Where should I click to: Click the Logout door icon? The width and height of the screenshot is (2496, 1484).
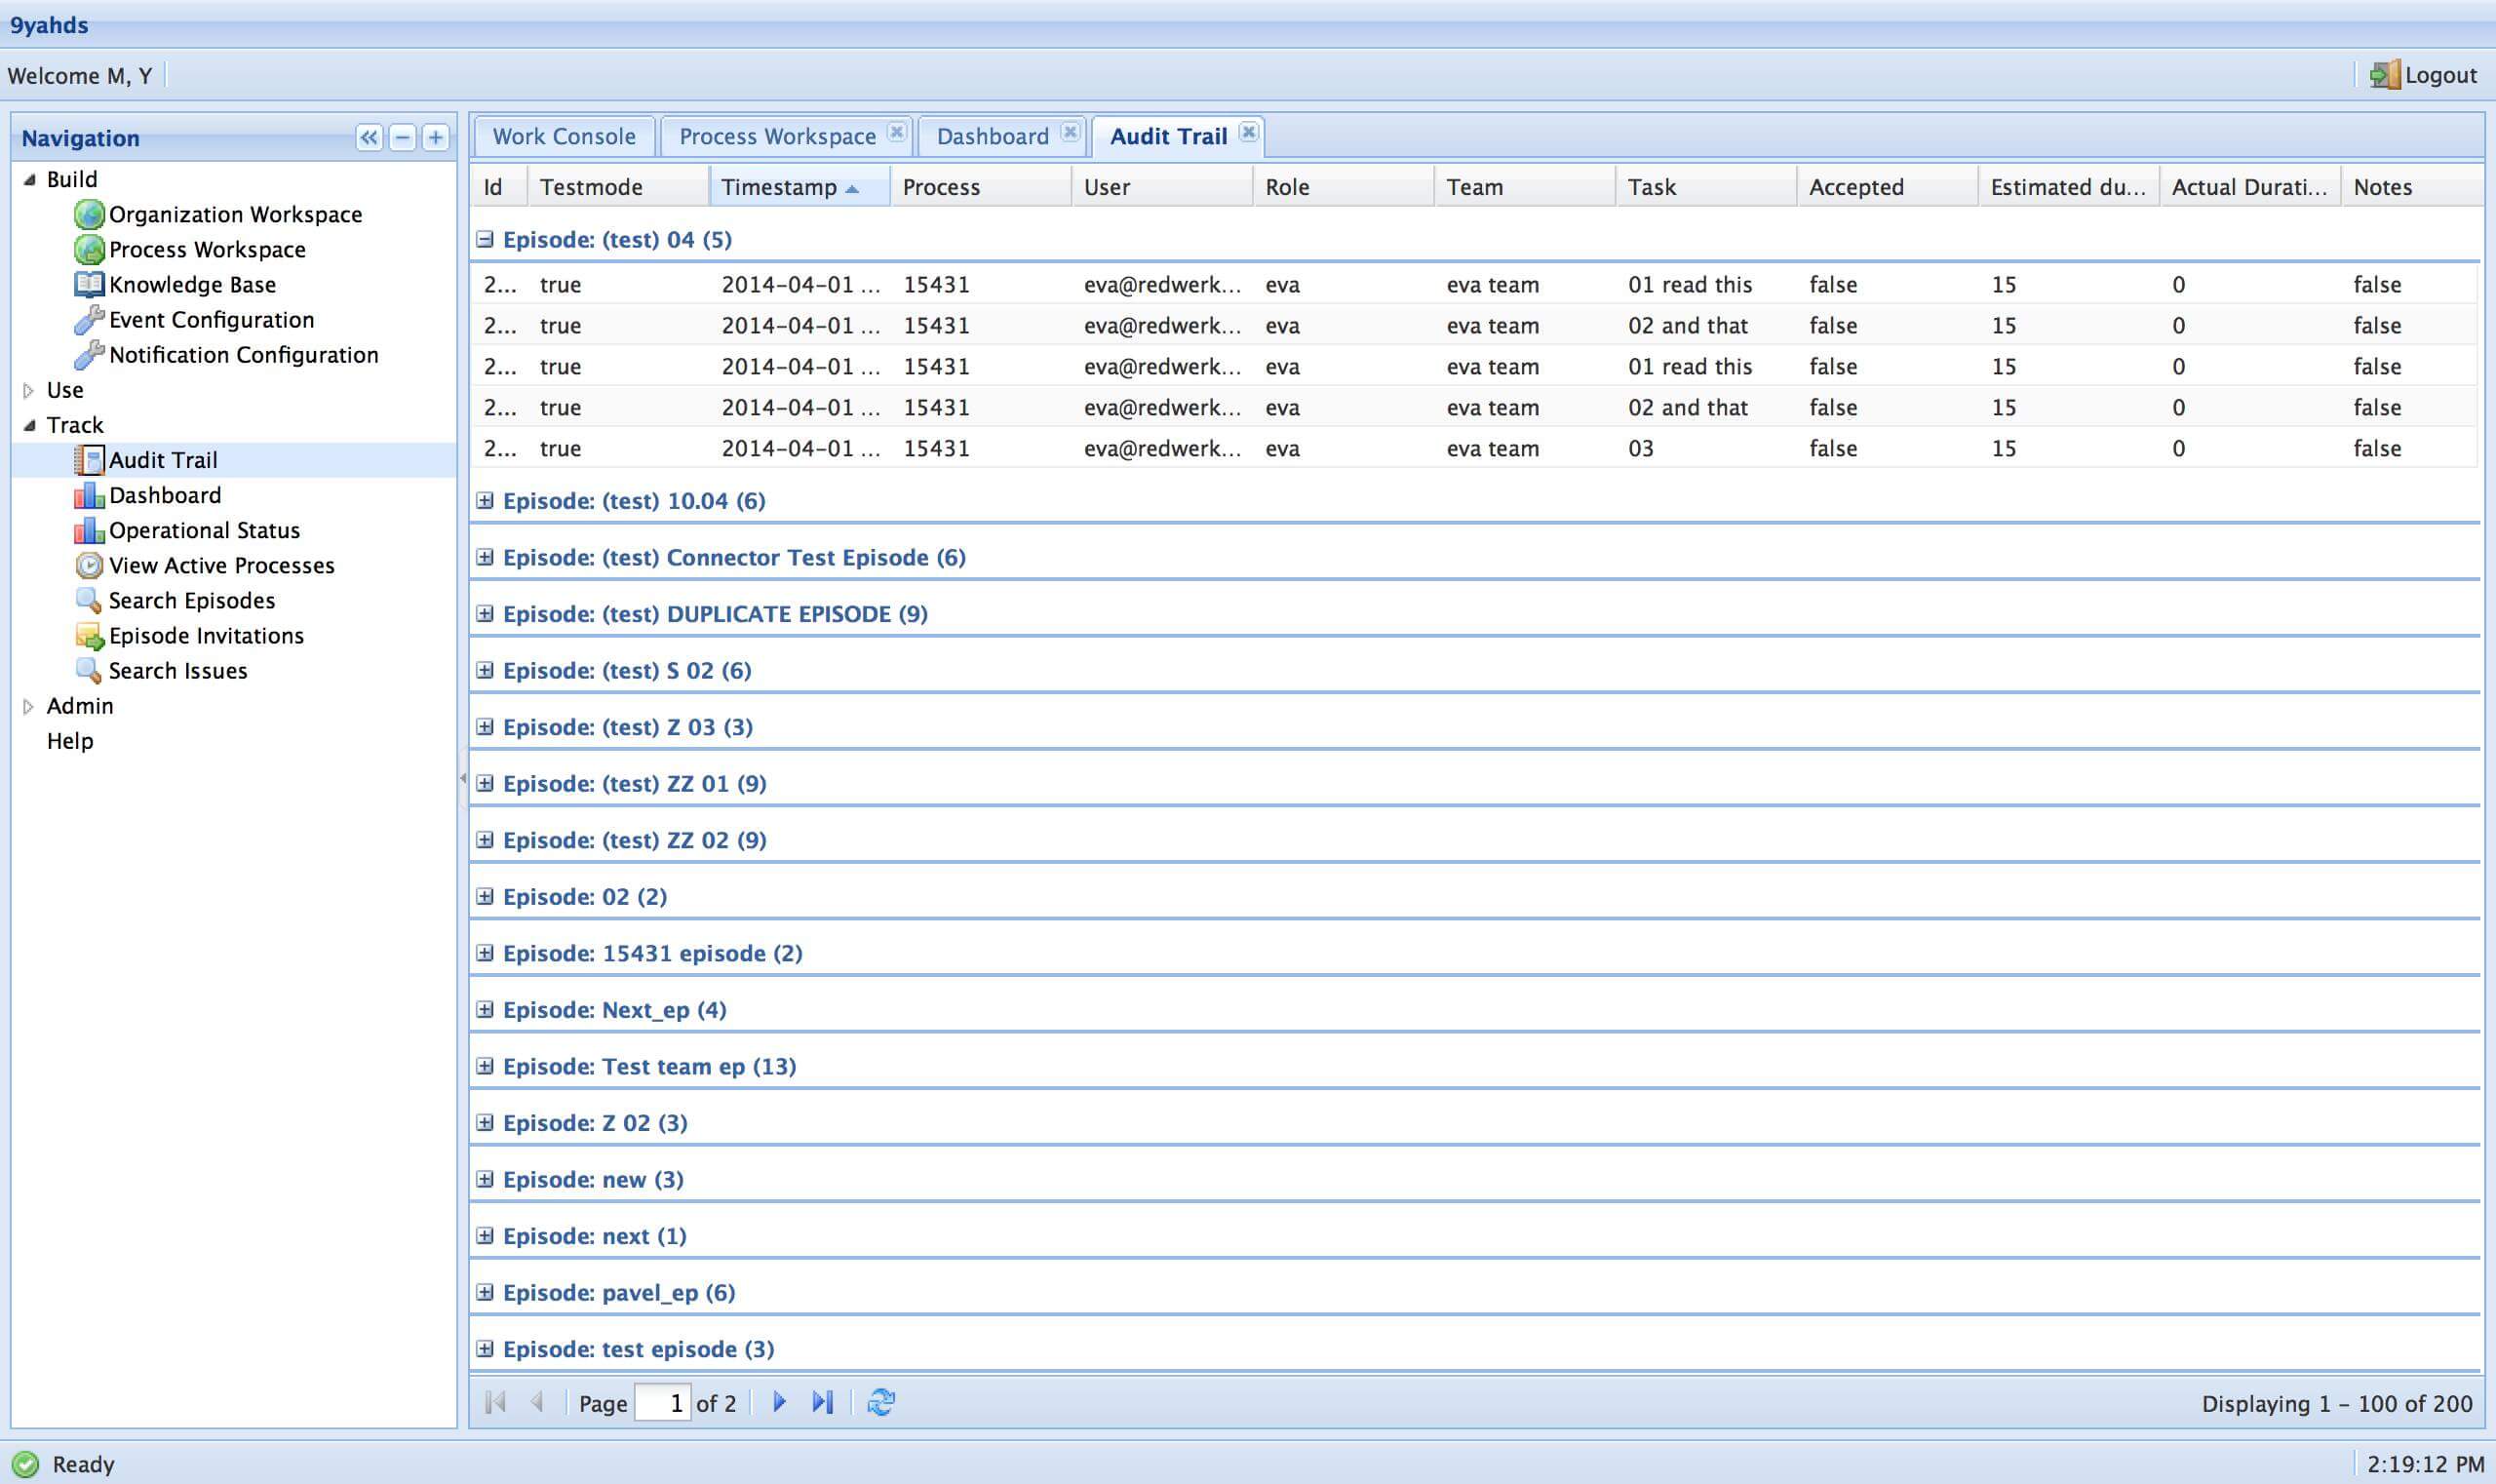pos(2385,75)
